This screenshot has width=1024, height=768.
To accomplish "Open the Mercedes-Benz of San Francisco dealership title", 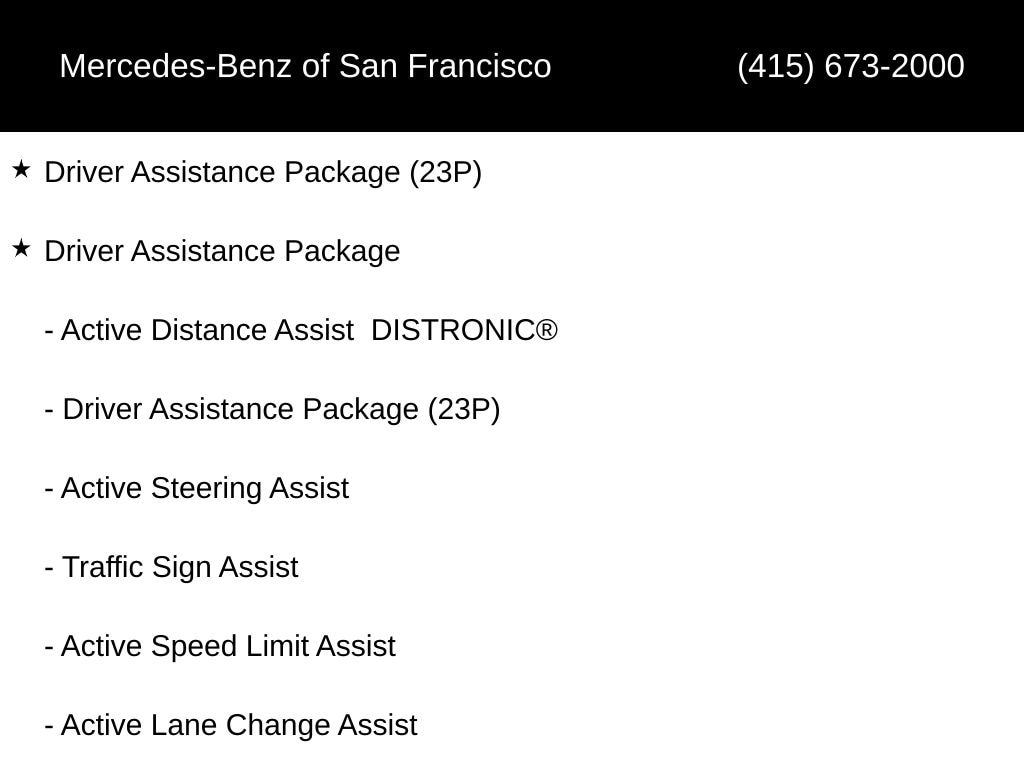I will point(306,66).
